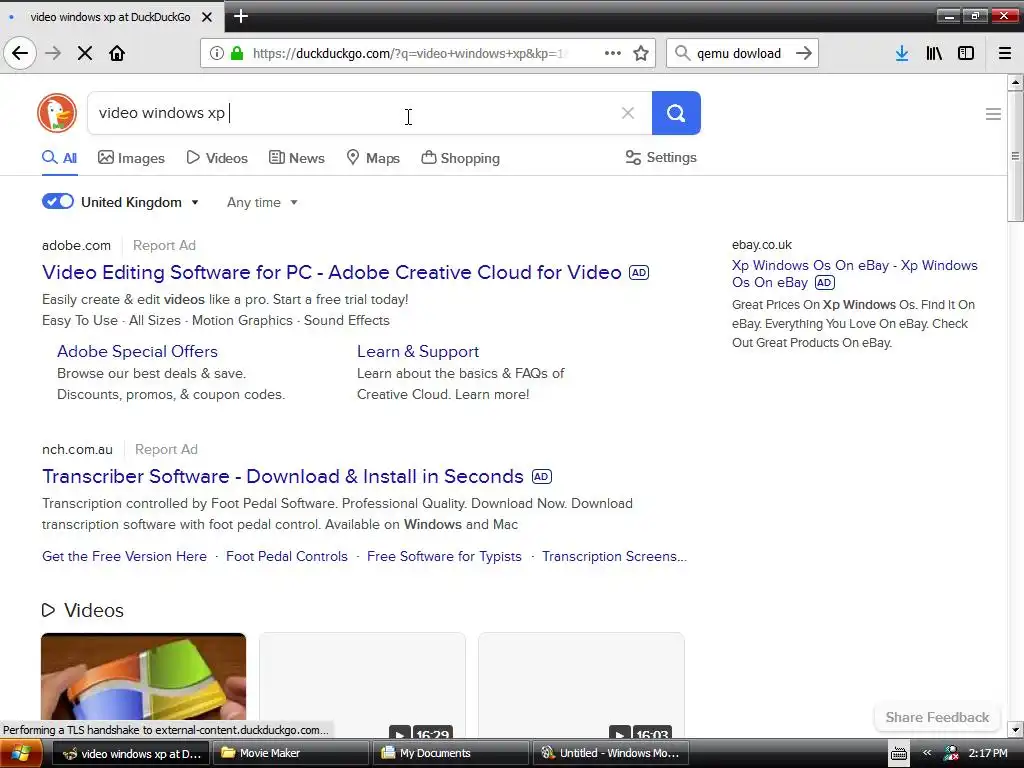The width and height of the screenshot is (1024, 768).
Task: Expand hidden tray icons chevron
Action: [x=927, y=753]
